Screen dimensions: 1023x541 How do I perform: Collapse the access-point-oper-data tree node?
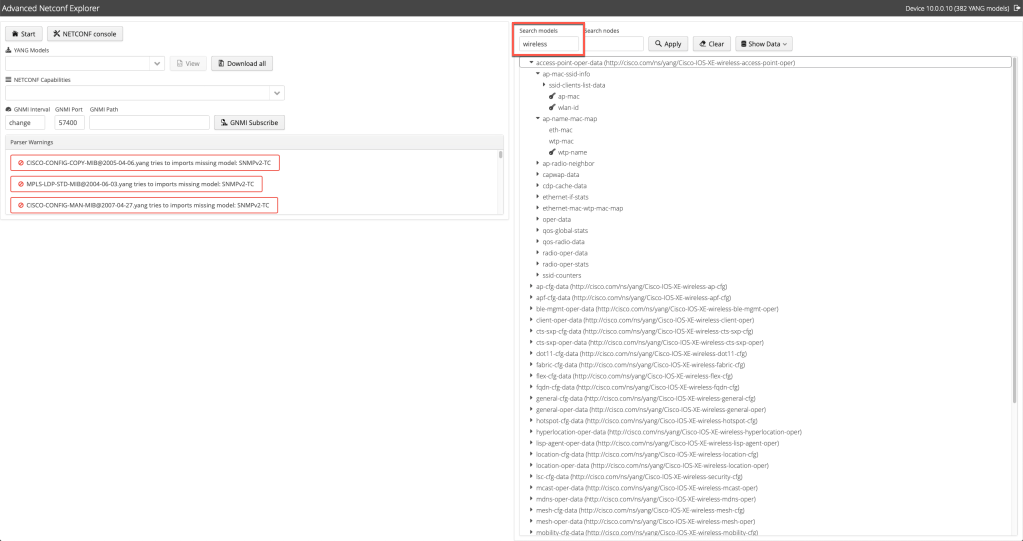(531, 63)
